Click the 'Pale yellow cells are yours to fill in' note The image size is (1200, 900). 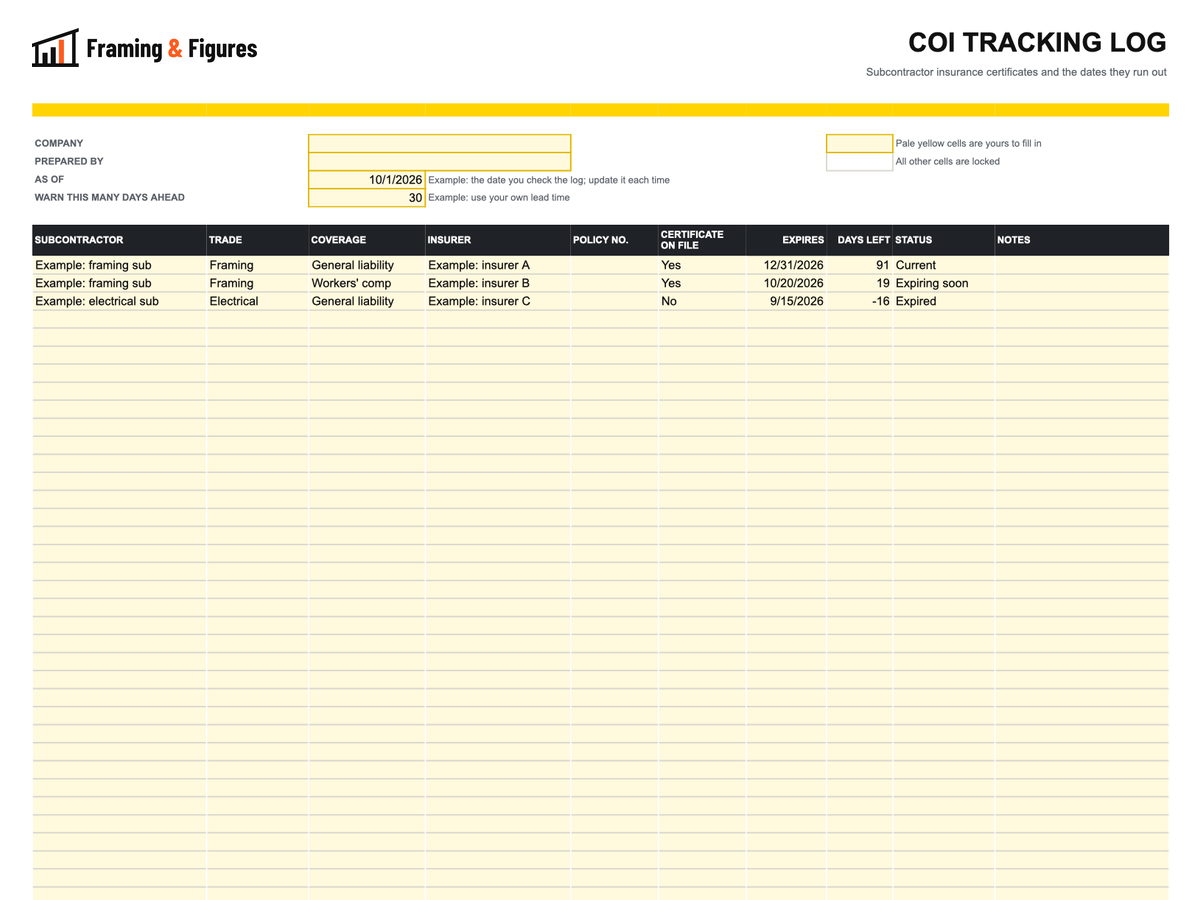click(968, 144)
